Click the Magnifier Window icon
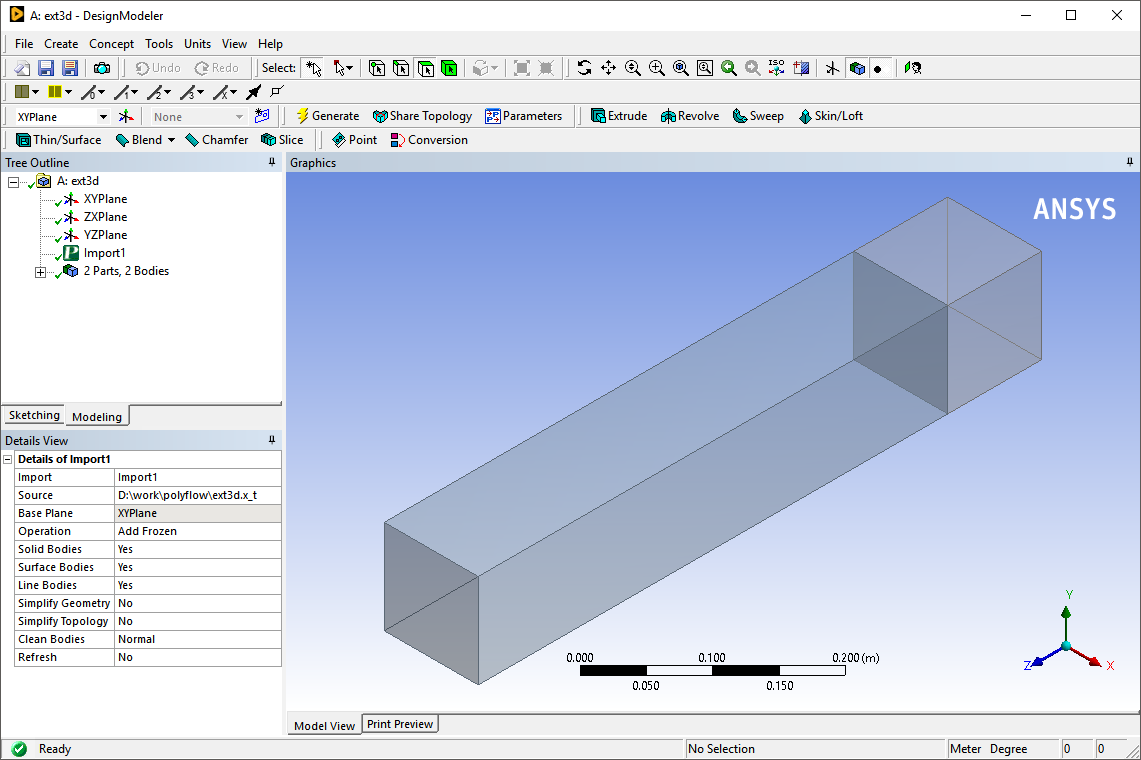Screen dimensions: 1141x760 (x=704, y=68)
